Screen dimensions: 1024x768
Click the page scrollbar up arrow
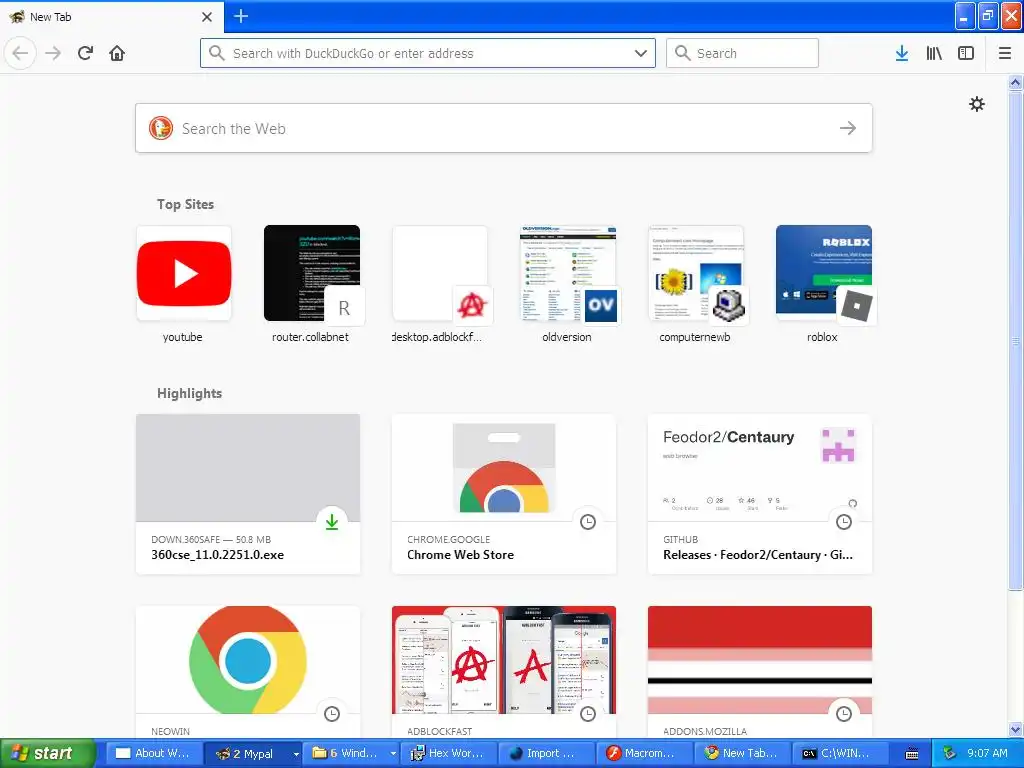1016,82
